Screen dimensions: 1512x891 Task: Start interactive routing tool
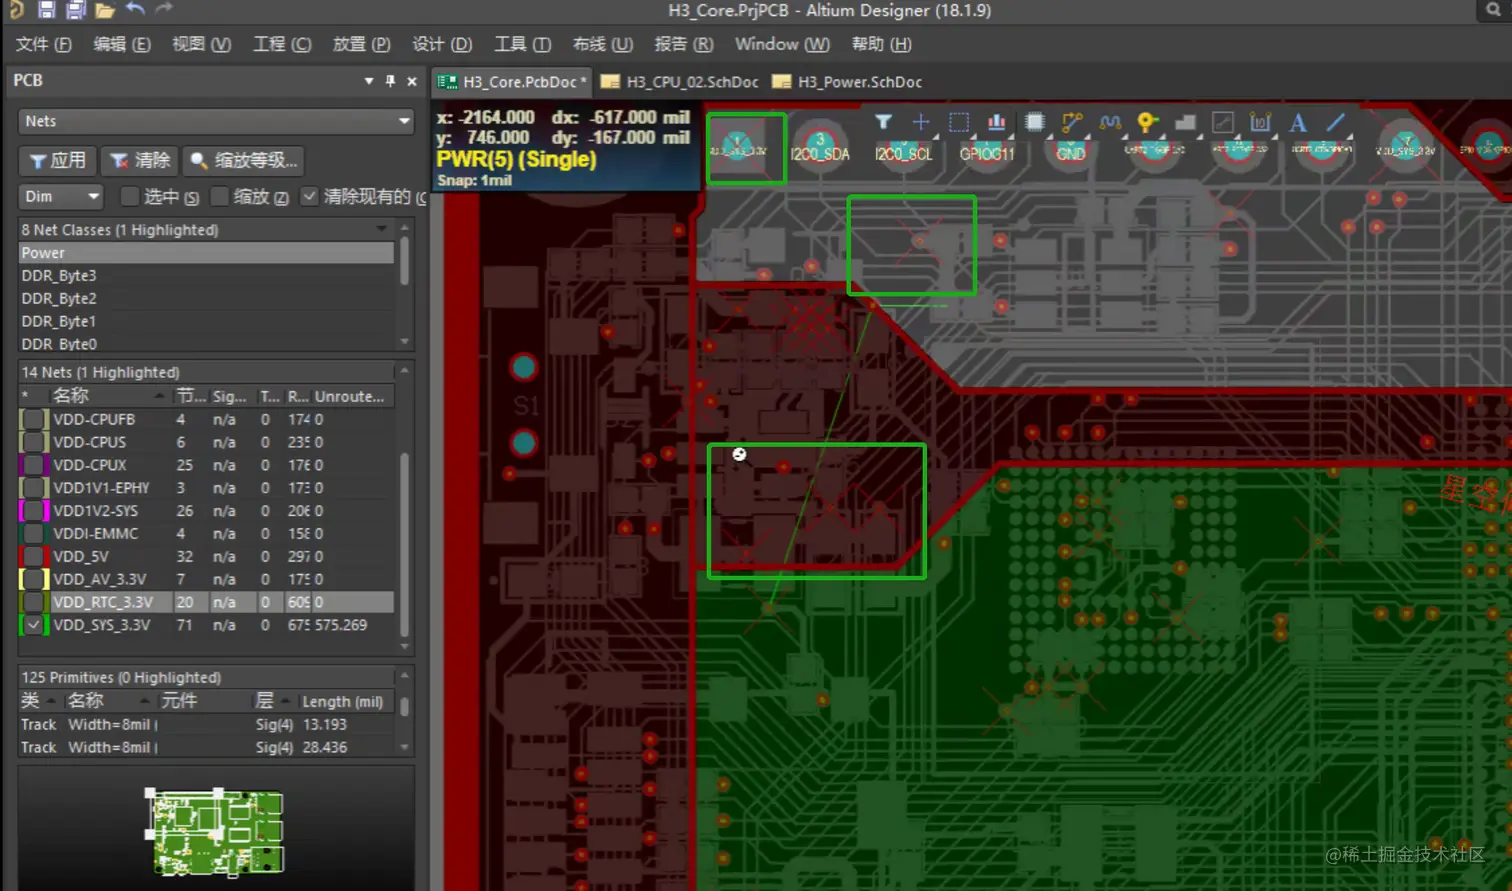point(1072,123)
